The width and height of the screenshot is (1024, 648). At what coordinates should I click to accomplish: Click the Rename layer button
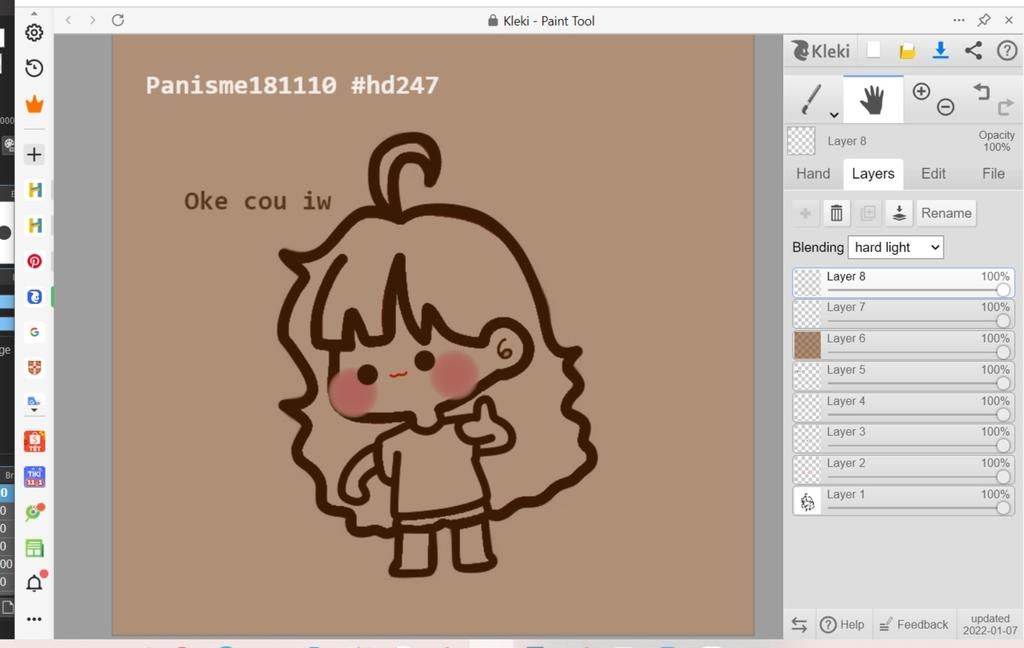point(946,214)
